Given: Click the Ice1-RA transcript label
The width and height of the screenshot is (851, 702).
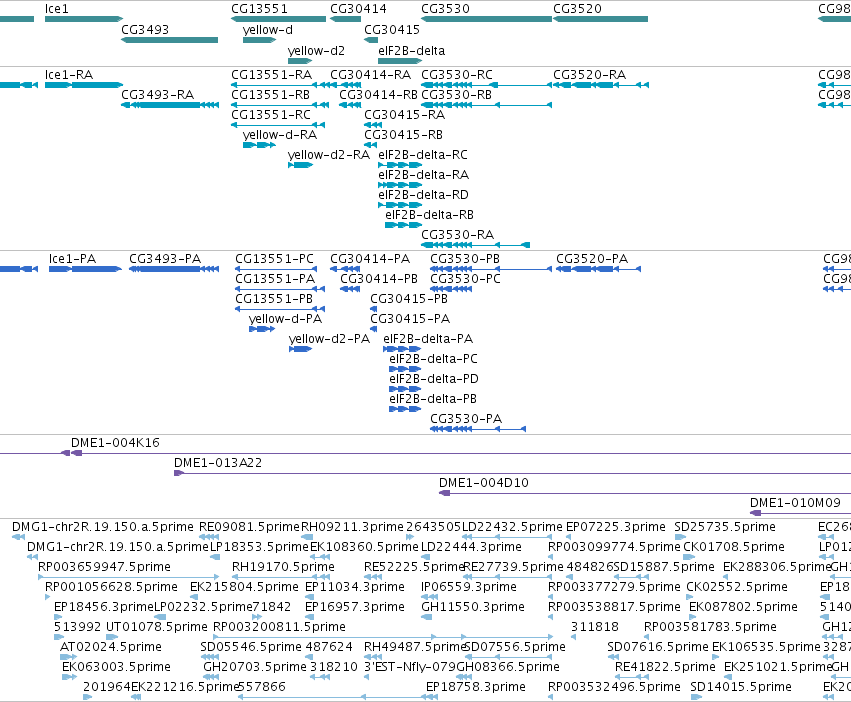Looking at the screenshot, I should click(68, 74).
